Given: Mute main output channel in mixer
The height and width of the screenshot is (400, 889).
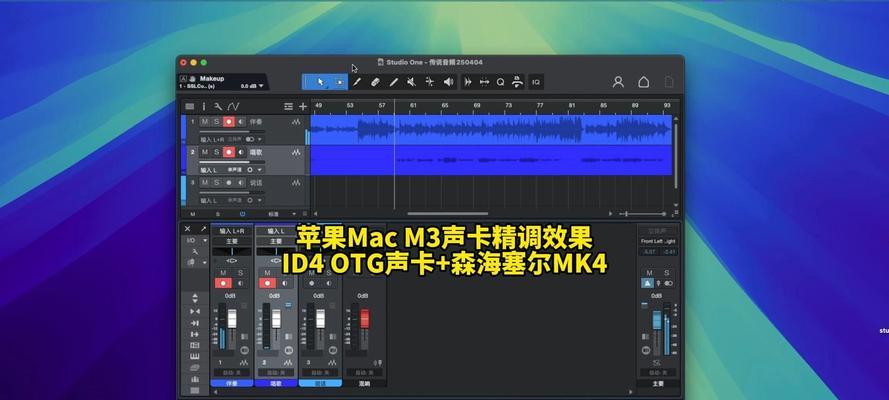Looking at the screenshot, I should point(649,273).
